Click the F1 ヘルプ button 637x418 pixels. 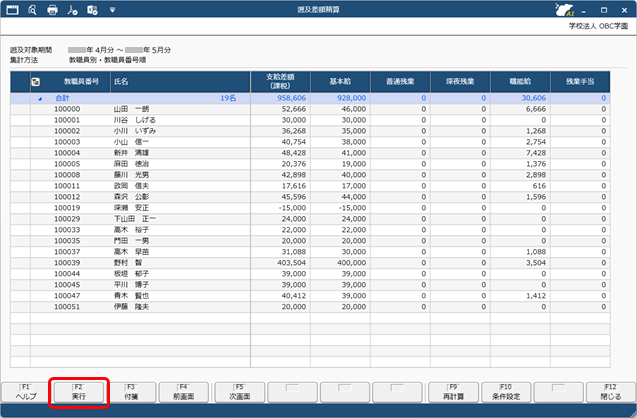click(x=26, y=392)
